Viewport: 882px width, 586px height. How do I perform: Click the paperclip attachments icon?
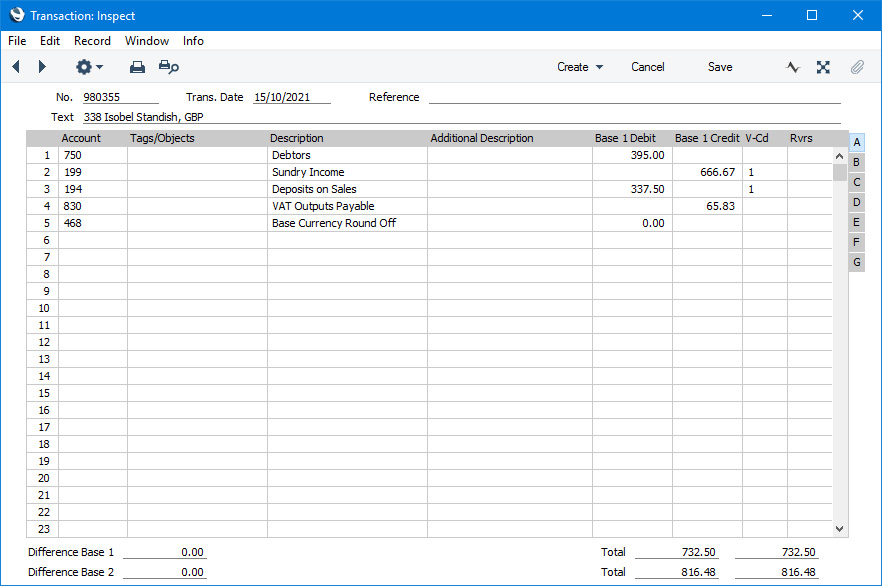tap(857, 67)
